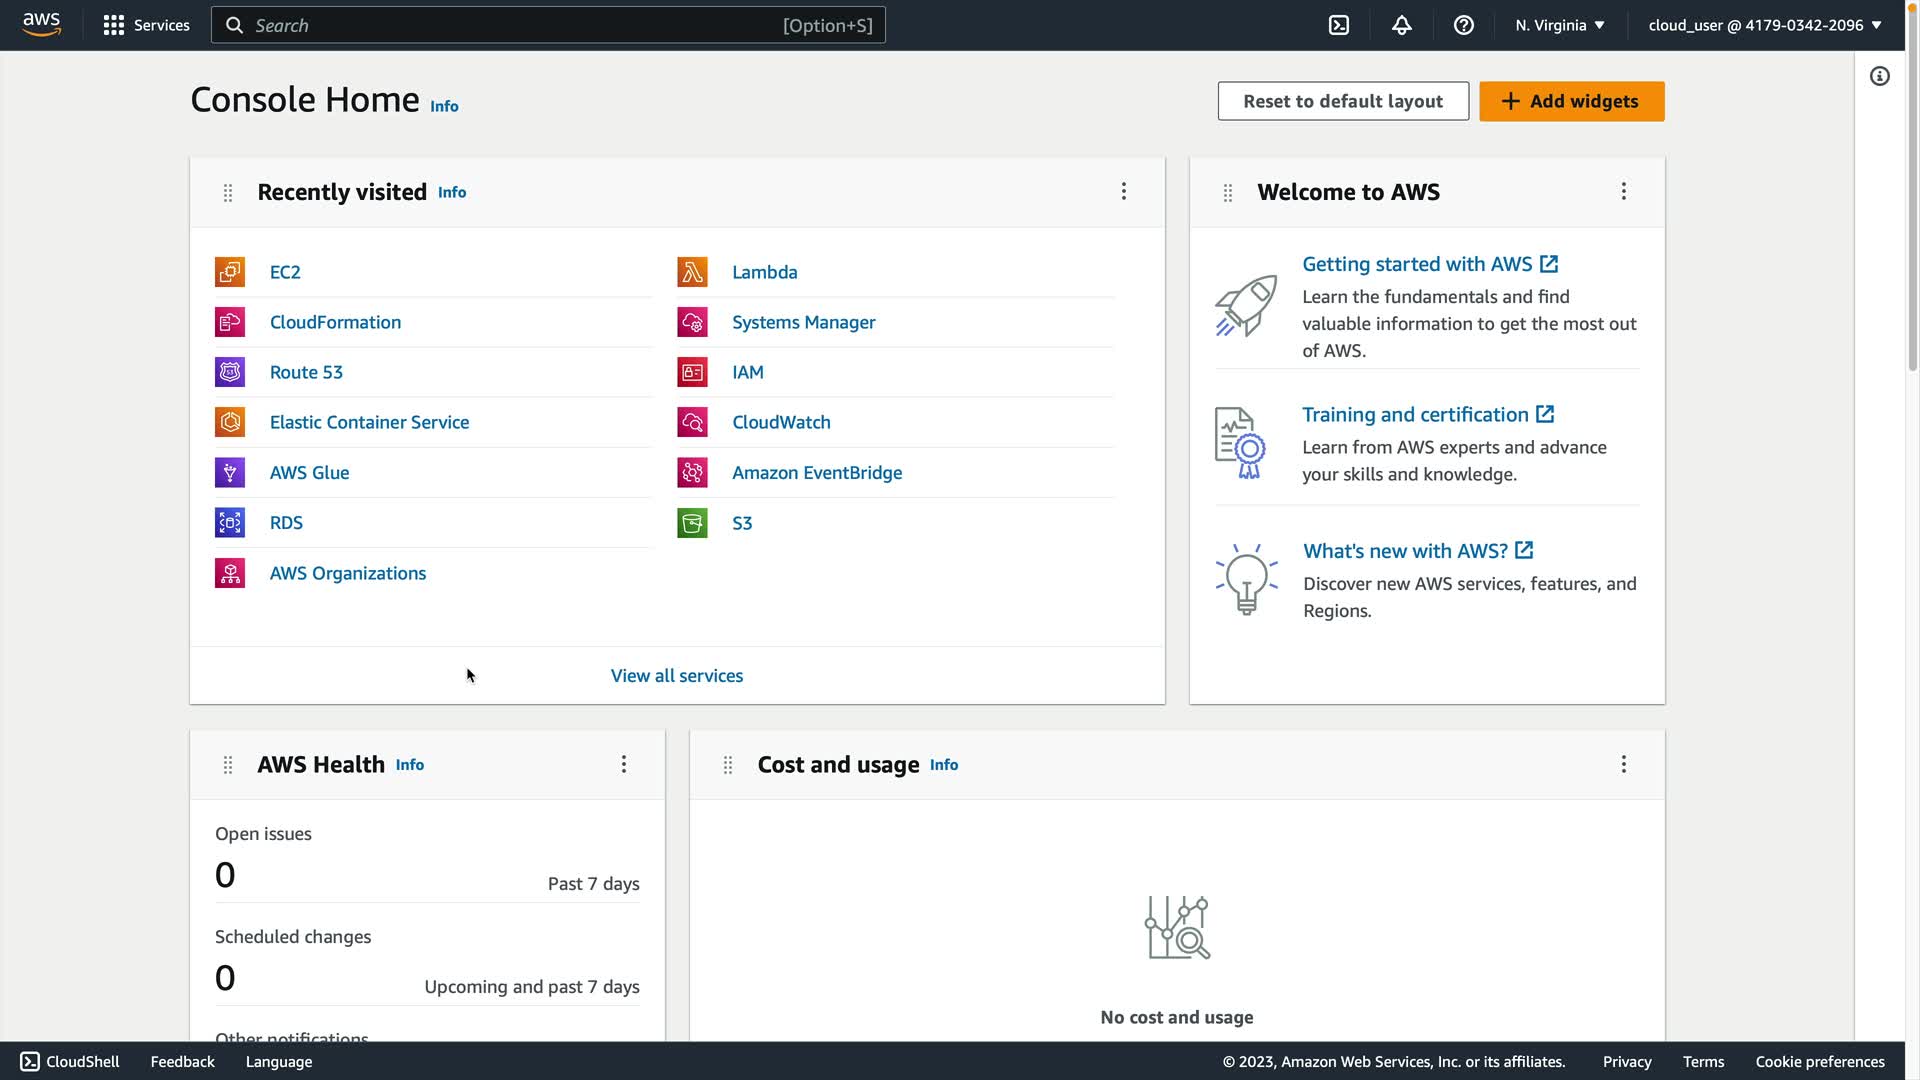The height and width of the screenshot is (1080, 1920).
Task: Open Language menu in footer
Action: click(x=279, y=1061)
